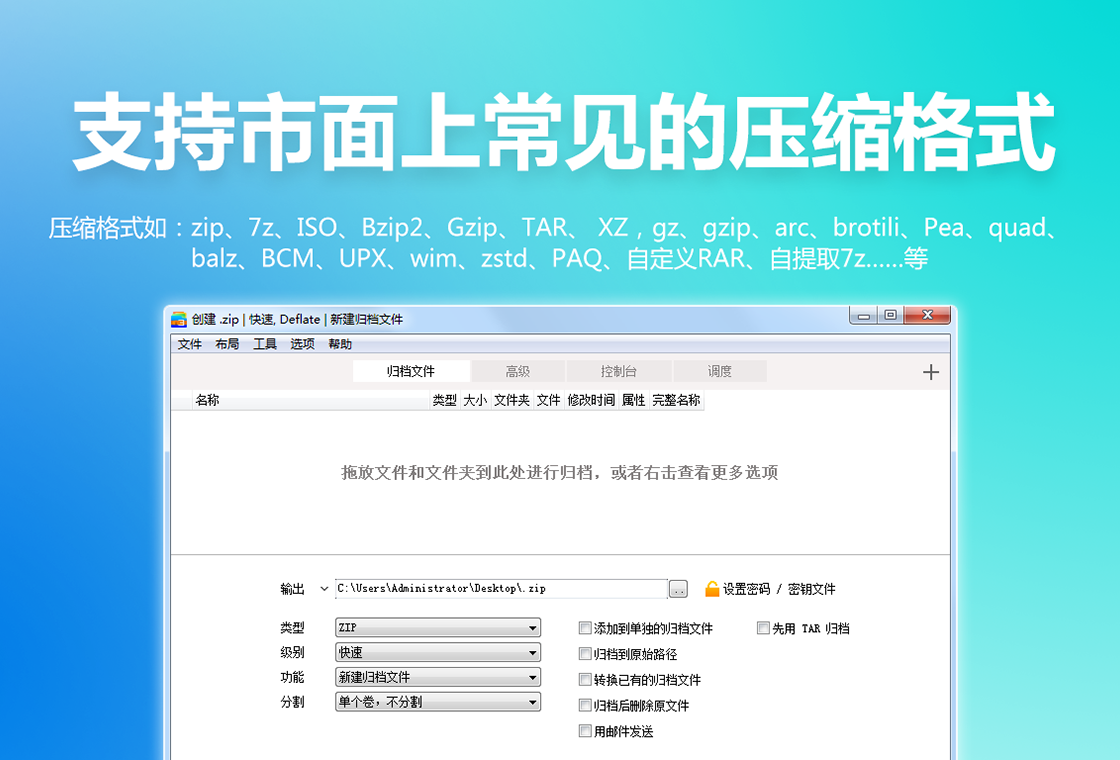Maximize the archive creation window
The height and width of the screenshot is (760, 1120).
coord(890,315)
